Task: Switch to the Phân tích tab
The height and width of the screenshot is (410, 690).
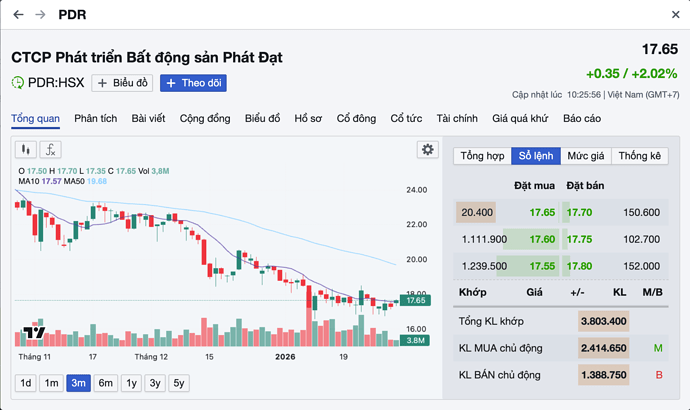Action: [95, 119]
